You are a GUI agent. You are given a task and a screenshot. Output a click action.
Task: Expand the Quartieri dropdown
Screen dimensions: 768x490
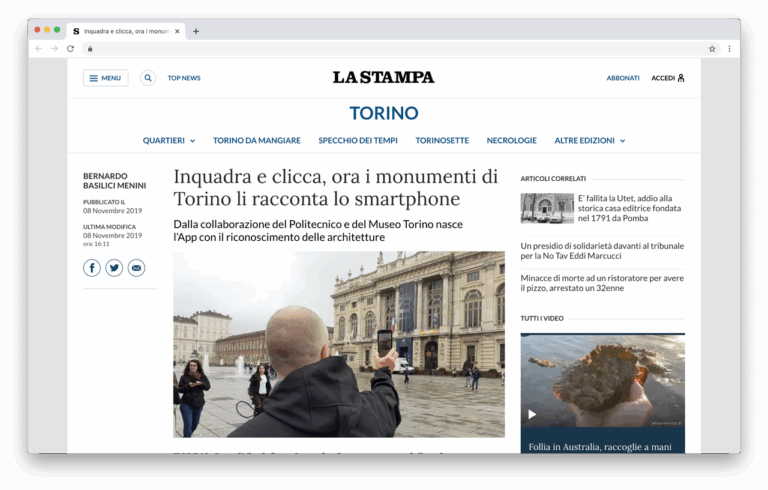(x=169, y=141)
